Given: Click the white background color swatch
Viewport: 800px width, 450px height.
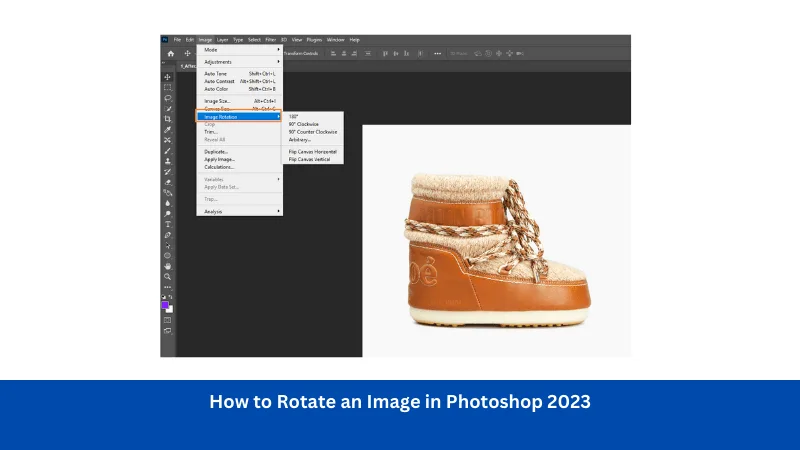Looking at the screenshot, I should (170, 310).
